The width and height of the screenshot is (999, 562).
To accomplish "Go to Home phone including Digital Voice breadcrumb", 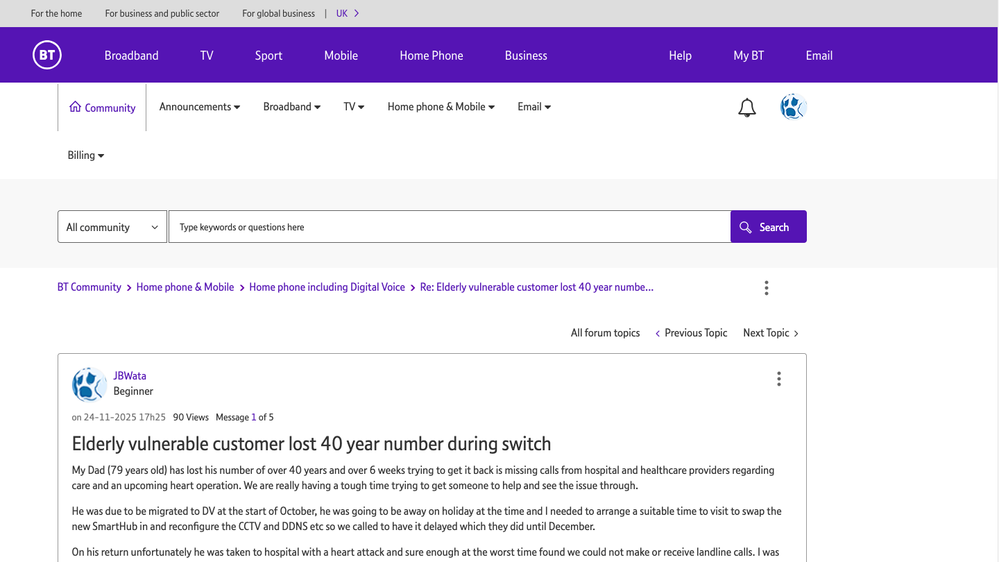I will (x=327, y=287).
